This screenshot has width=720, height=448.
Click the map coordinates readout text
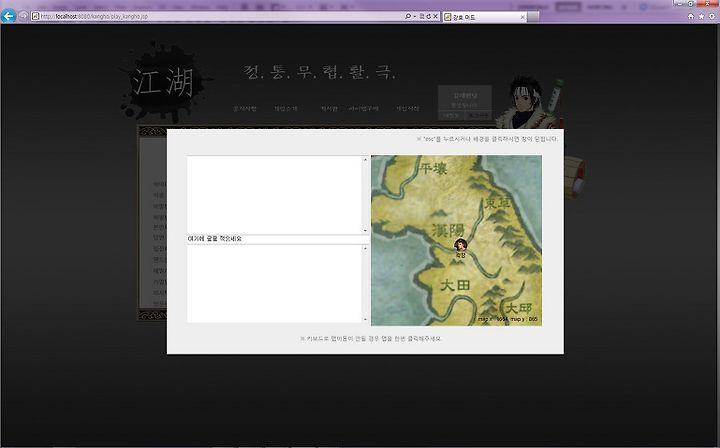pos(507,319)
